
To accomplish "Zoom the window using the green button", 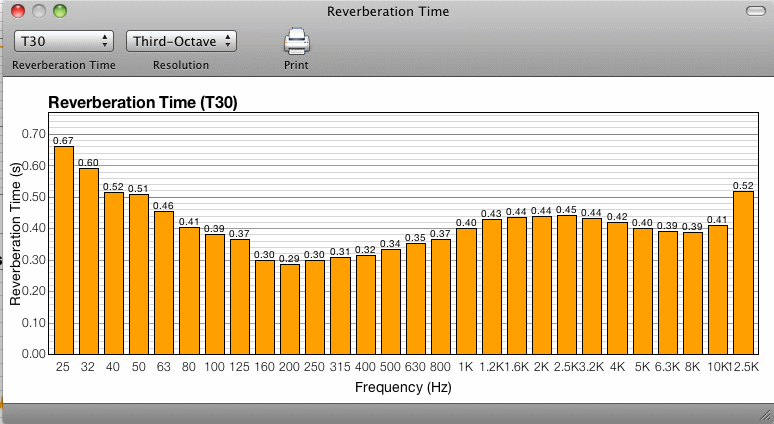I will pos(59,11).
